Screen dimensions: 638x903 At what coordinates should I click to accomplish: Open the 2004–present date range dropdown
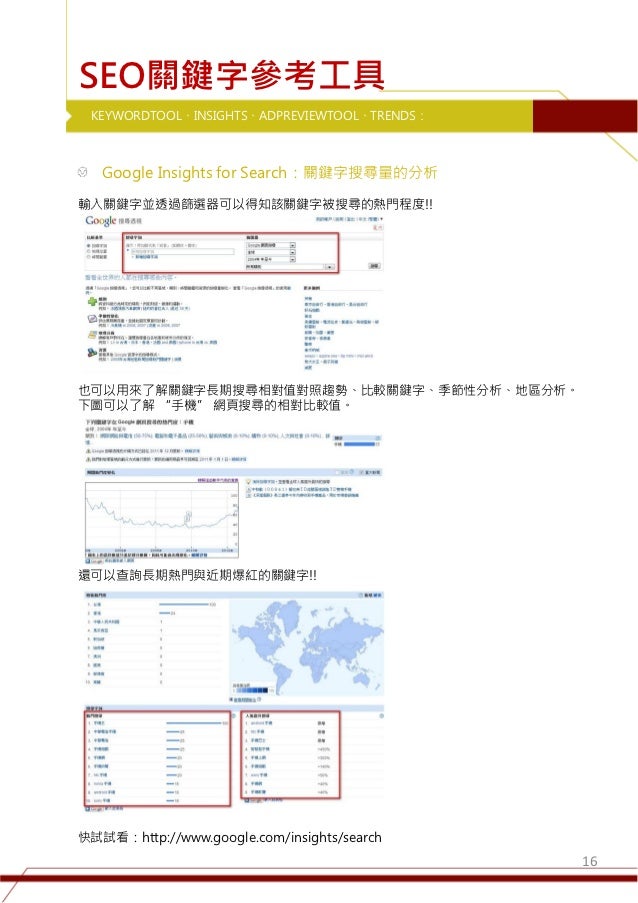click(271, 259)
